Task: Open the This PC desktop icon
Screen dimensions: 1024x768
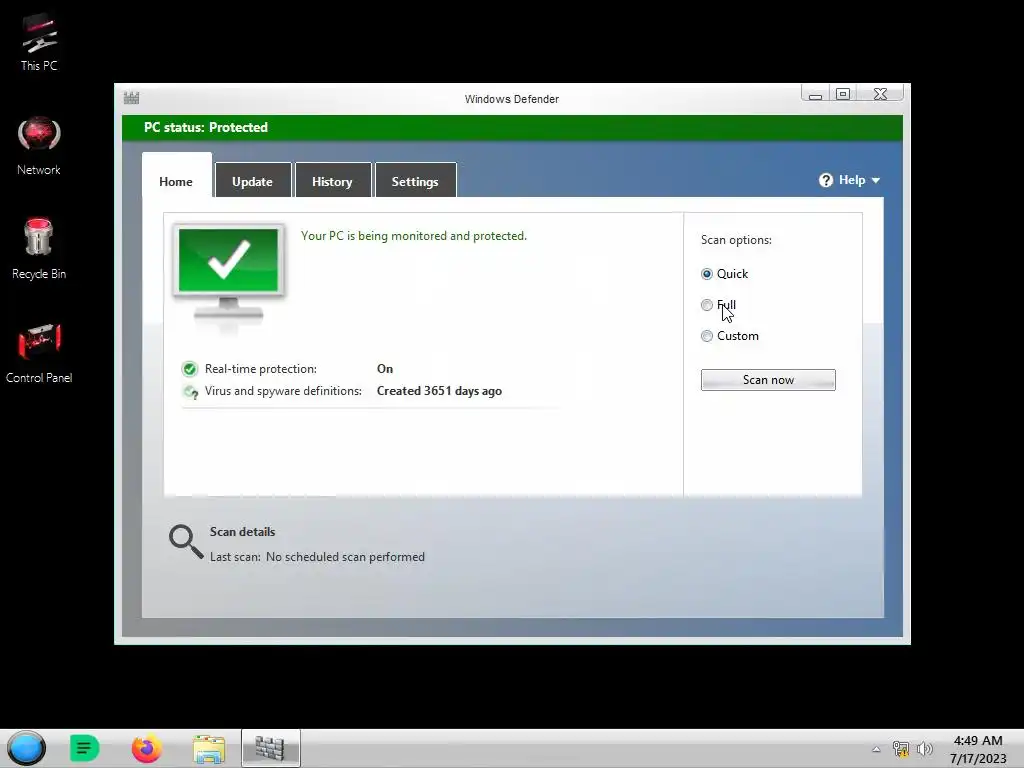Action: [x=39, y=40]
